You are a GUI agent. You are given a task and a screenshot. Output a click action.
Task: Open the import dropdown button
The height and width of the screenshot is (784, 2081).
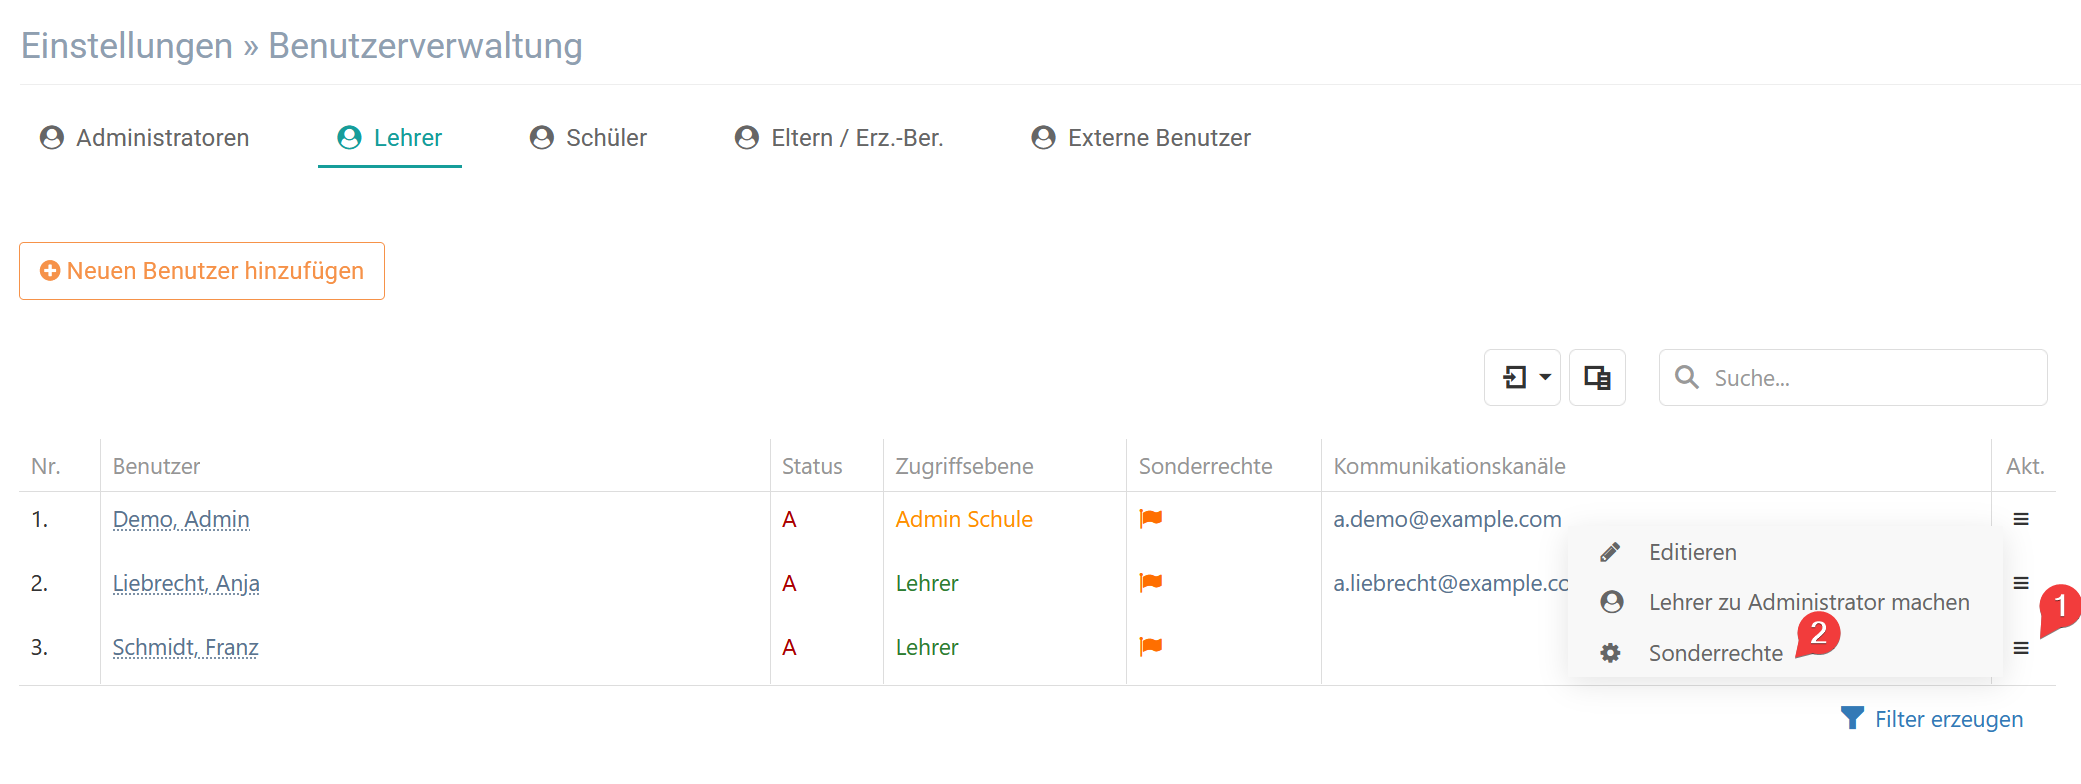(1522, 378)
